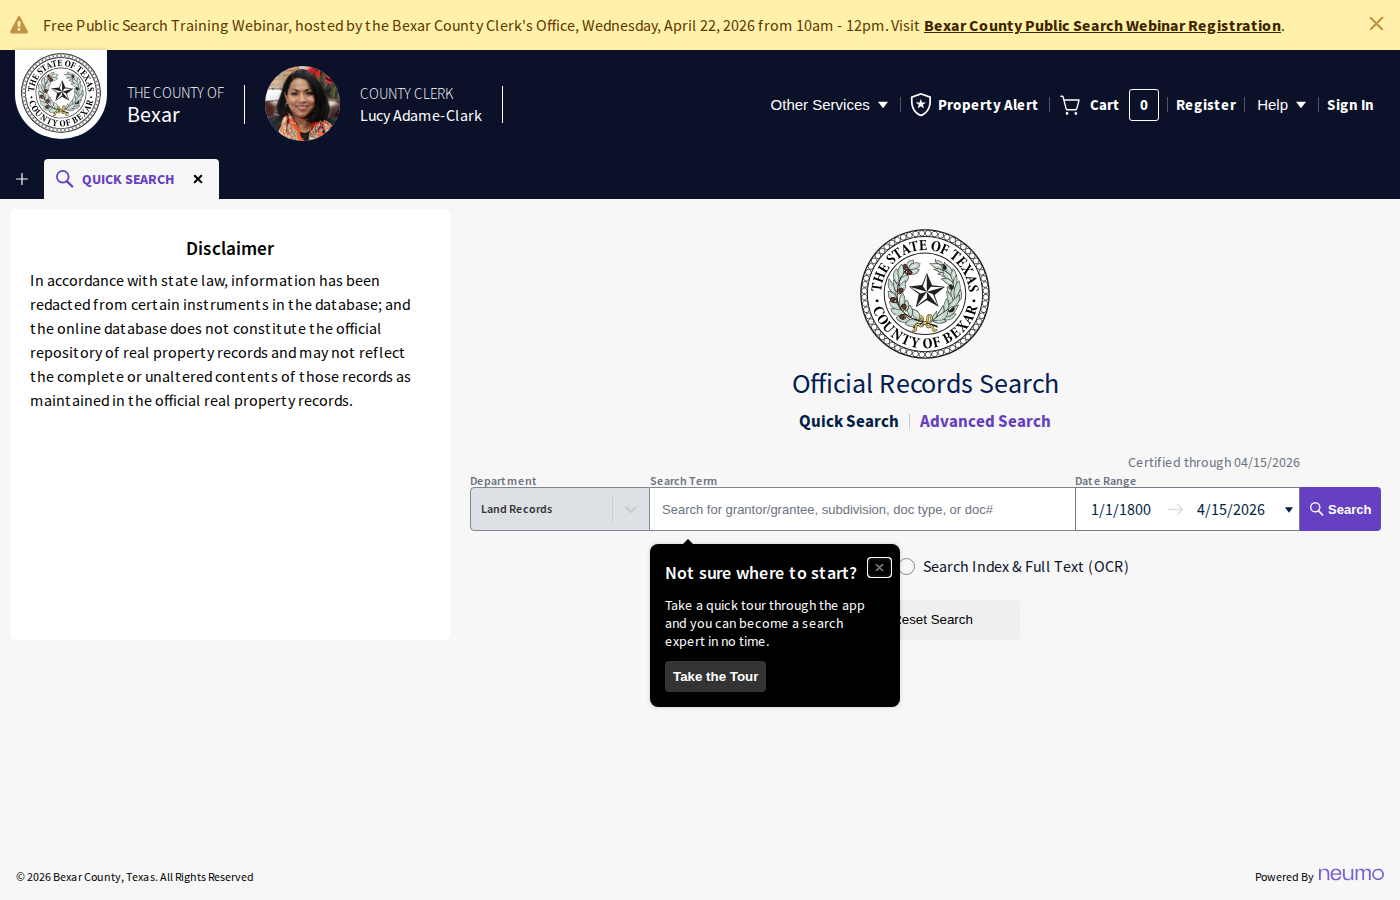Image resolution: width=1400 pixels, height=900 pixels.
Task: Click the plus icon to add new search tab
Action: click(21, 179)
